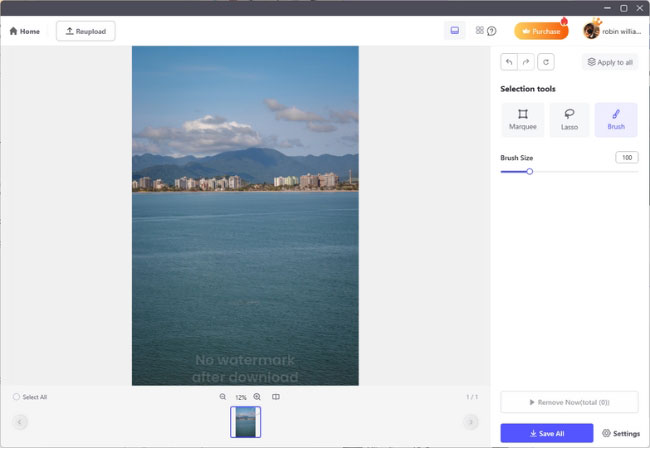The width and height of the screenshot is (650, 450).
Task: Go to the Home page
Action: [25, 31]
